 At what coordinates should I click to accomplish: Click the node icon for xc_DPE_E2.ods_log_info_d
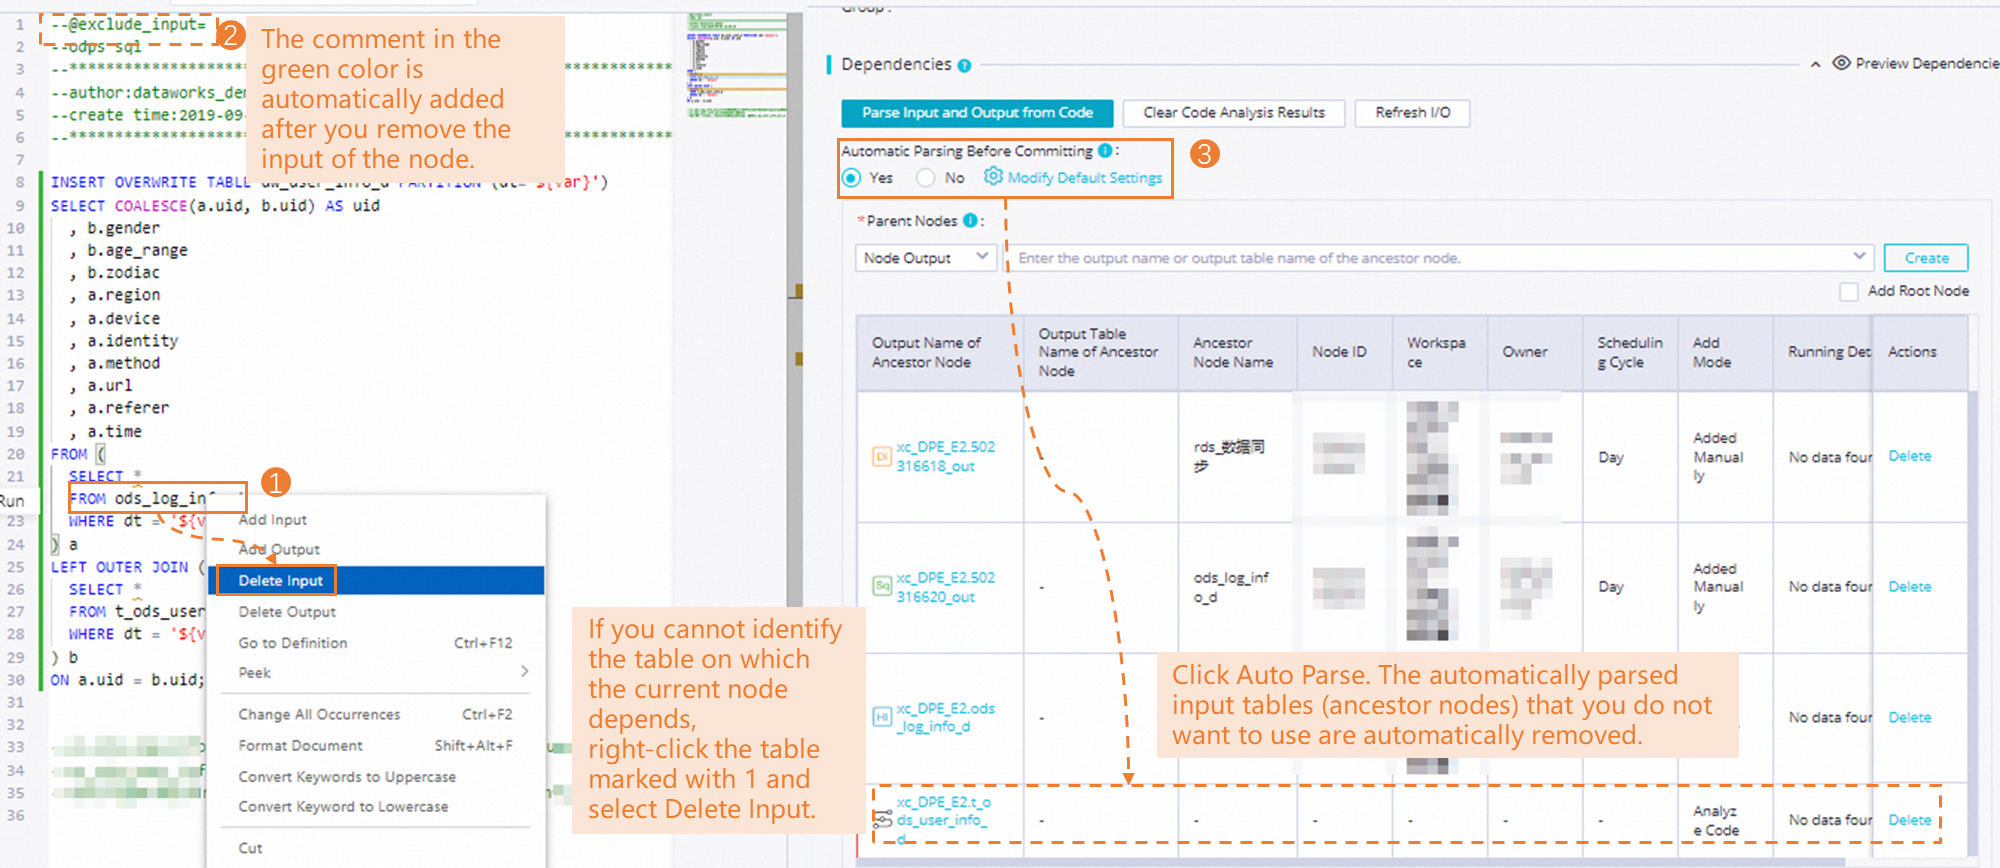(882, 717)
